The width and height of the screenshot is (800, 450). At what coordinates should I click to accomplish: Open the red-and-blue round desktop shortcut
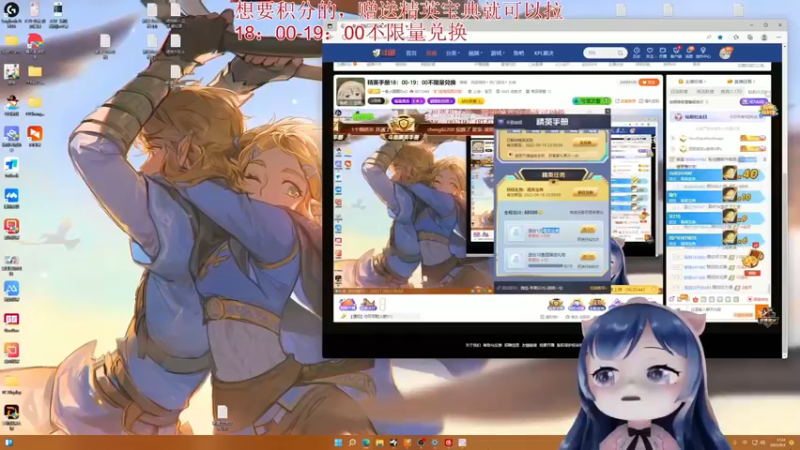tap(35, 43)
